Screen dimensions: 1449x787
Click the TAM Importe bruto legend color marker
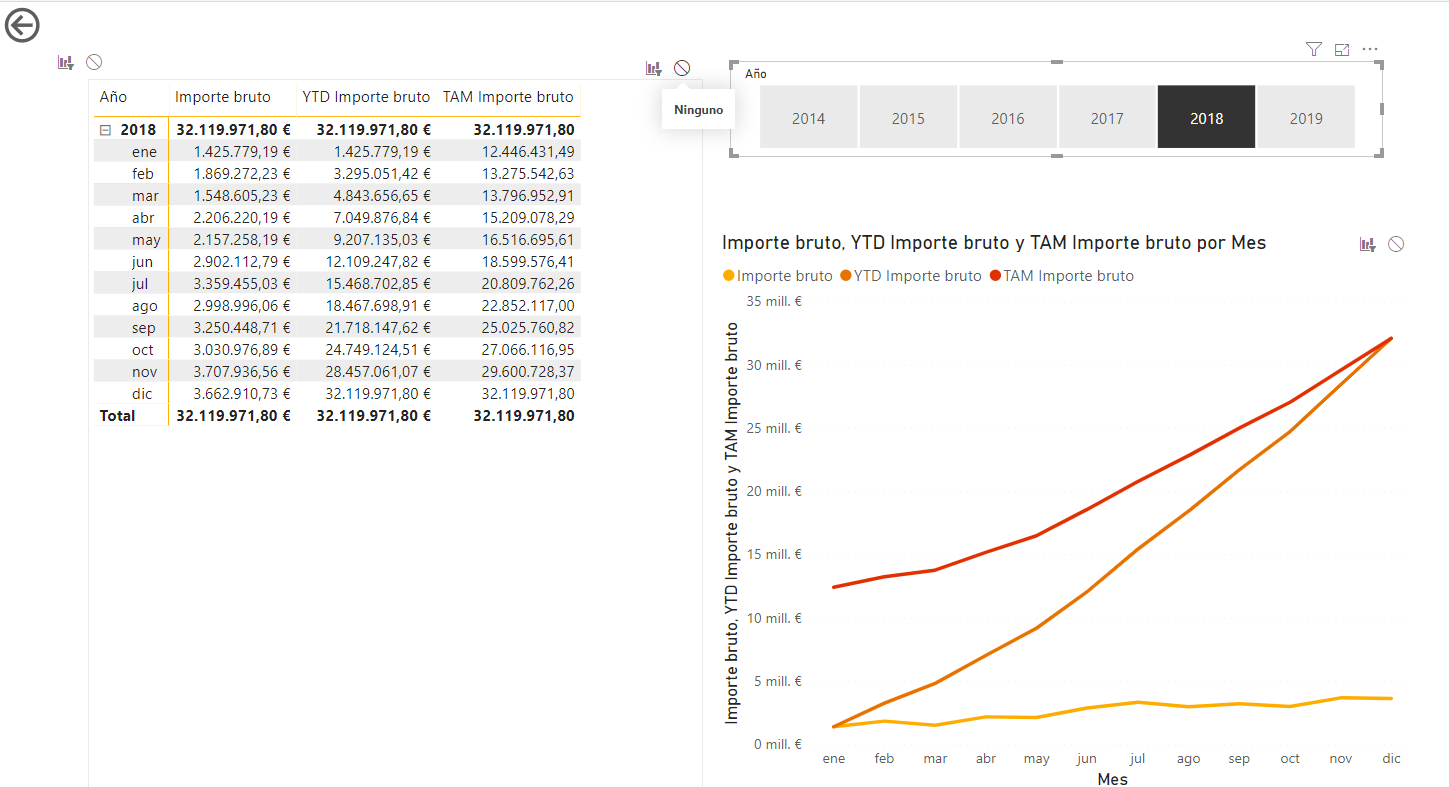[x=995, y=276]
